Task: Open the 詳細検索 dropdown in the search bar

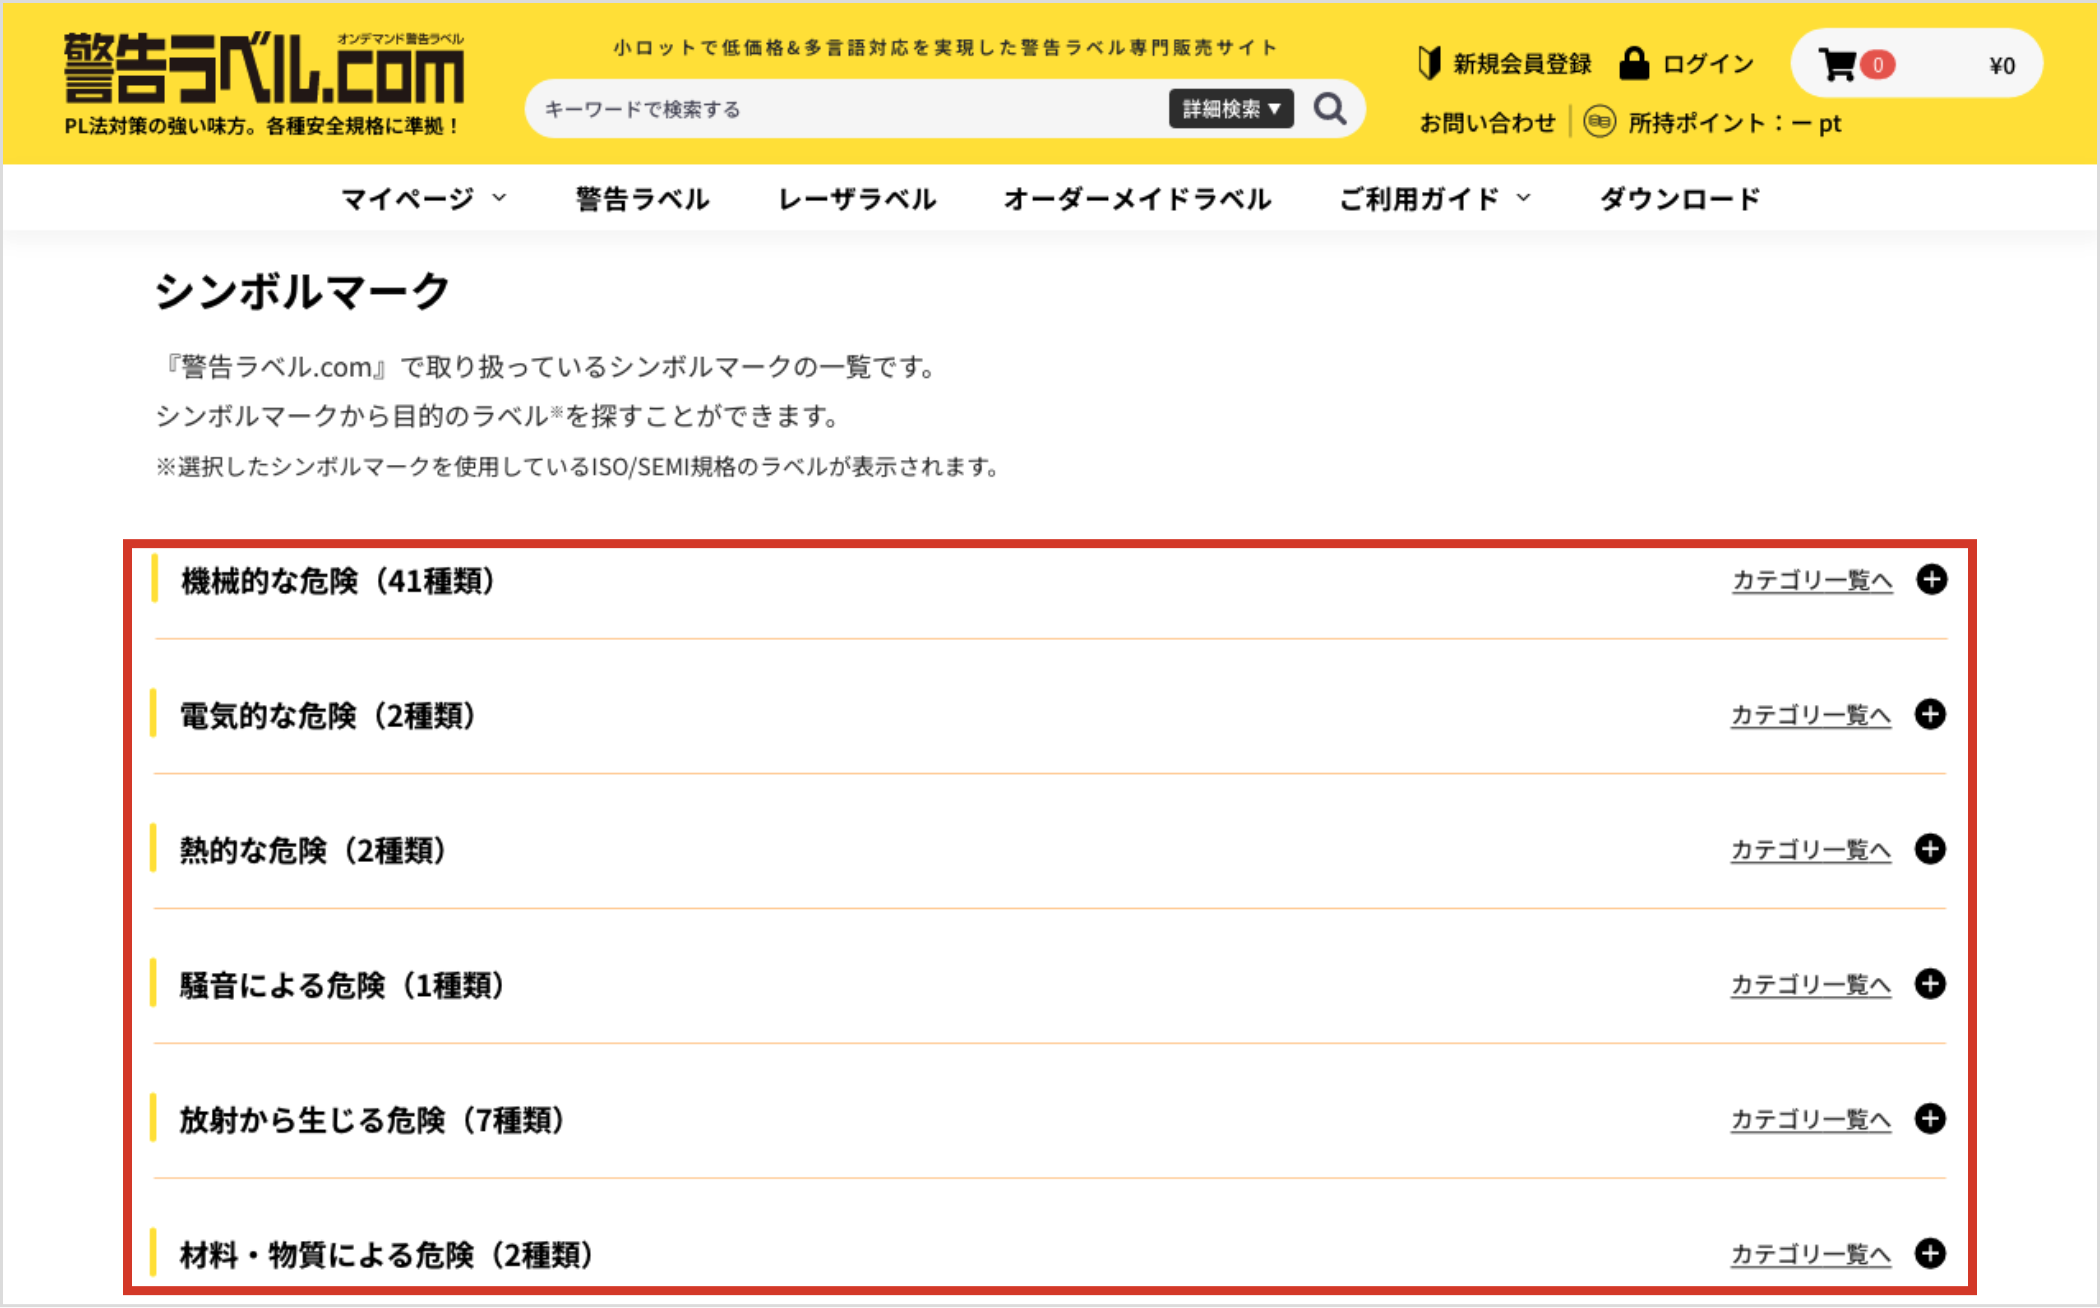Action: [x=1231, y=108]
